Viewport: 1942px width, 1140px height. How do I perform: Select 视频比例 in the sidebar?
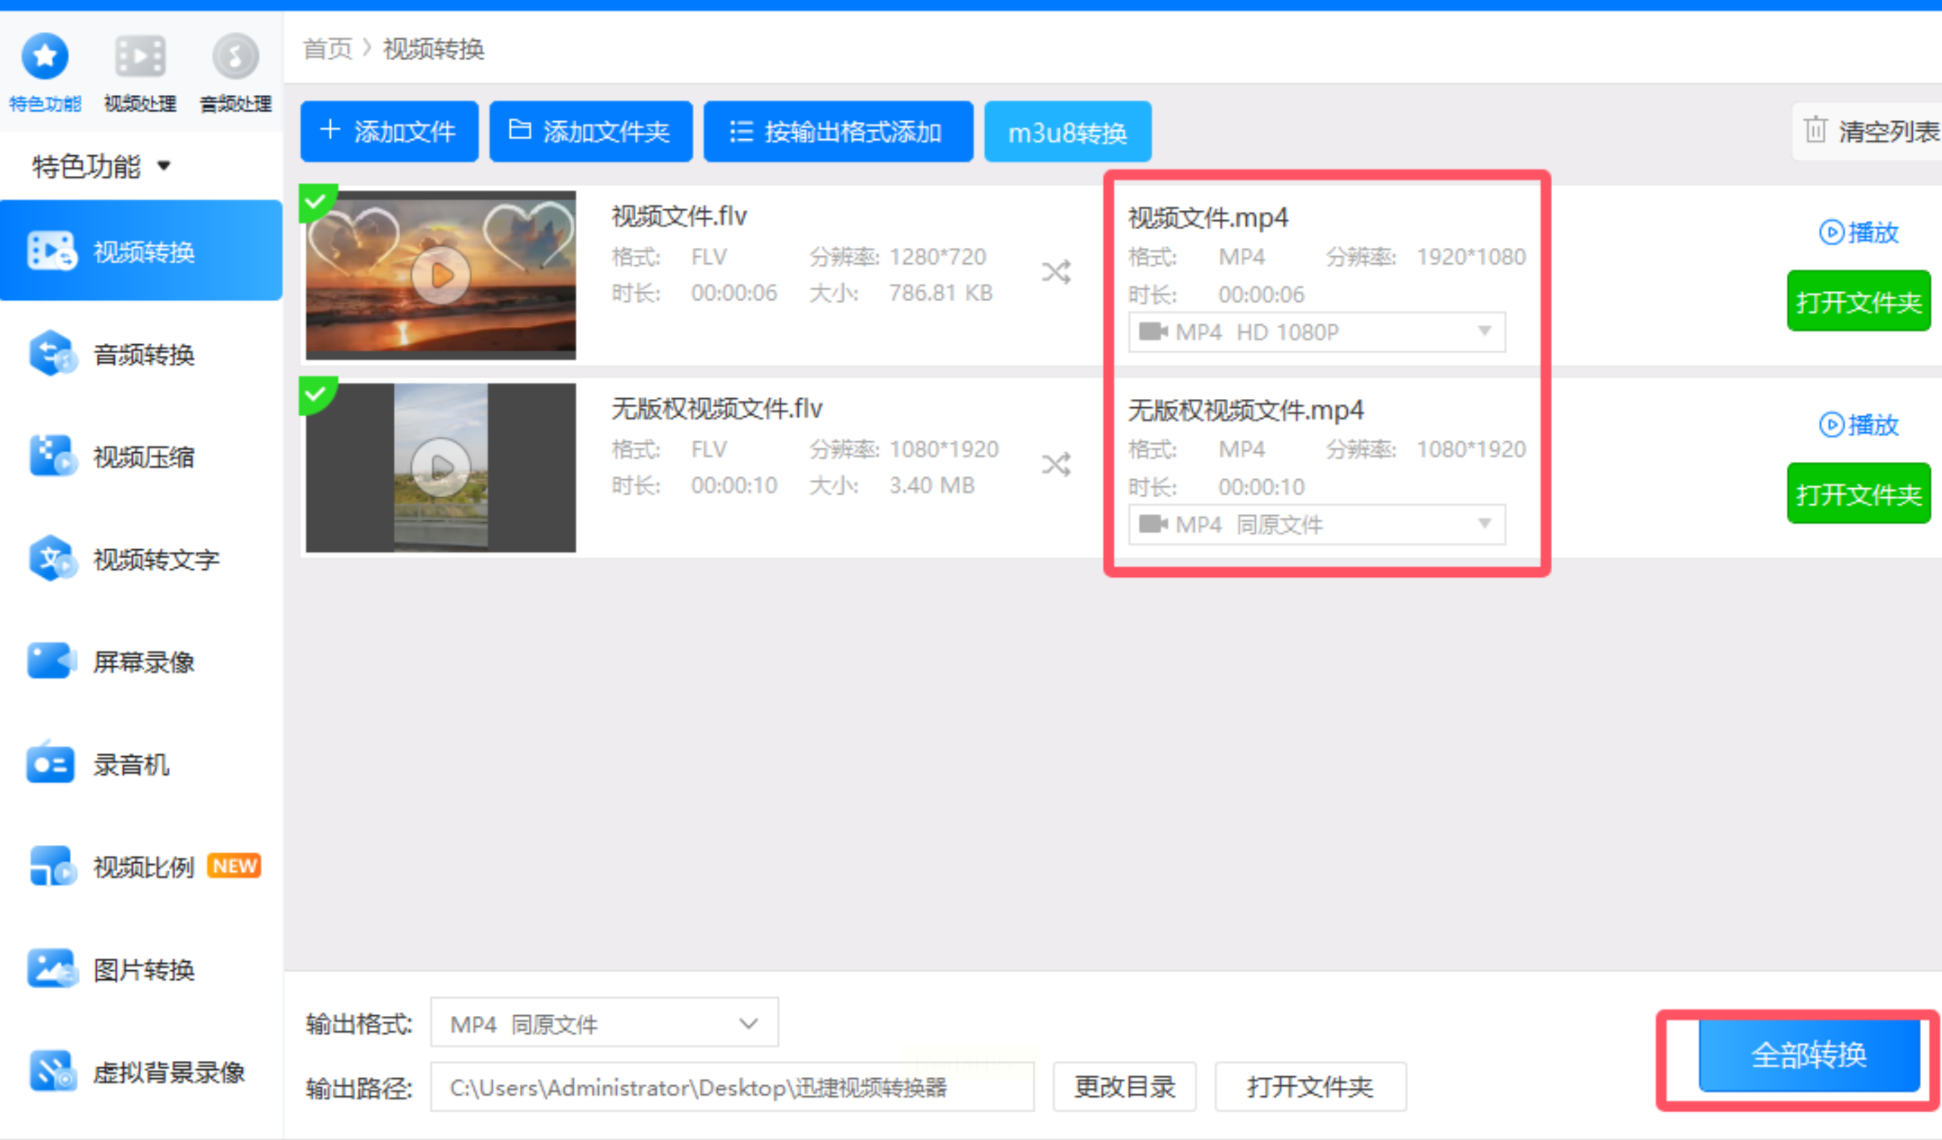pyautogui.click(x=142, y=867)
